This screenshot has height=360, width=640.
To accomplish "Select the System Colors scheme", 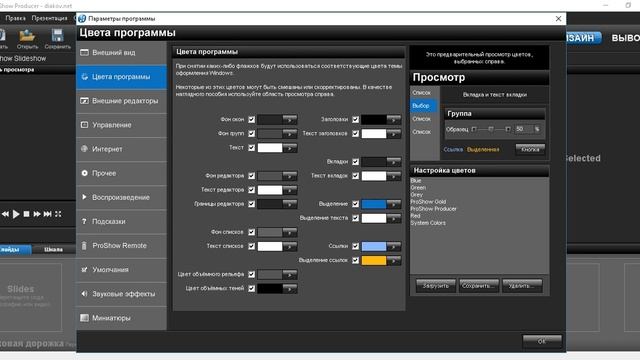I will point(428,223).
